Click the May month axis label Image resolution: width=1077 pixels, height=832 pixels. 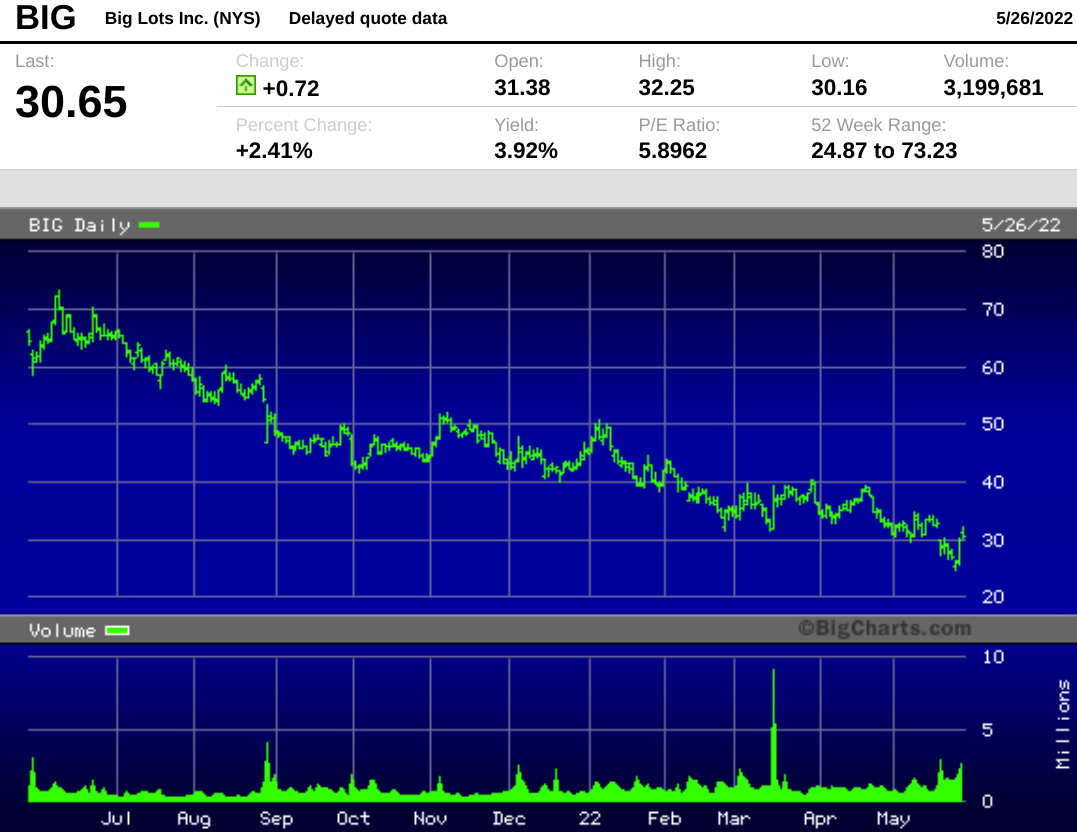[893, 819]
